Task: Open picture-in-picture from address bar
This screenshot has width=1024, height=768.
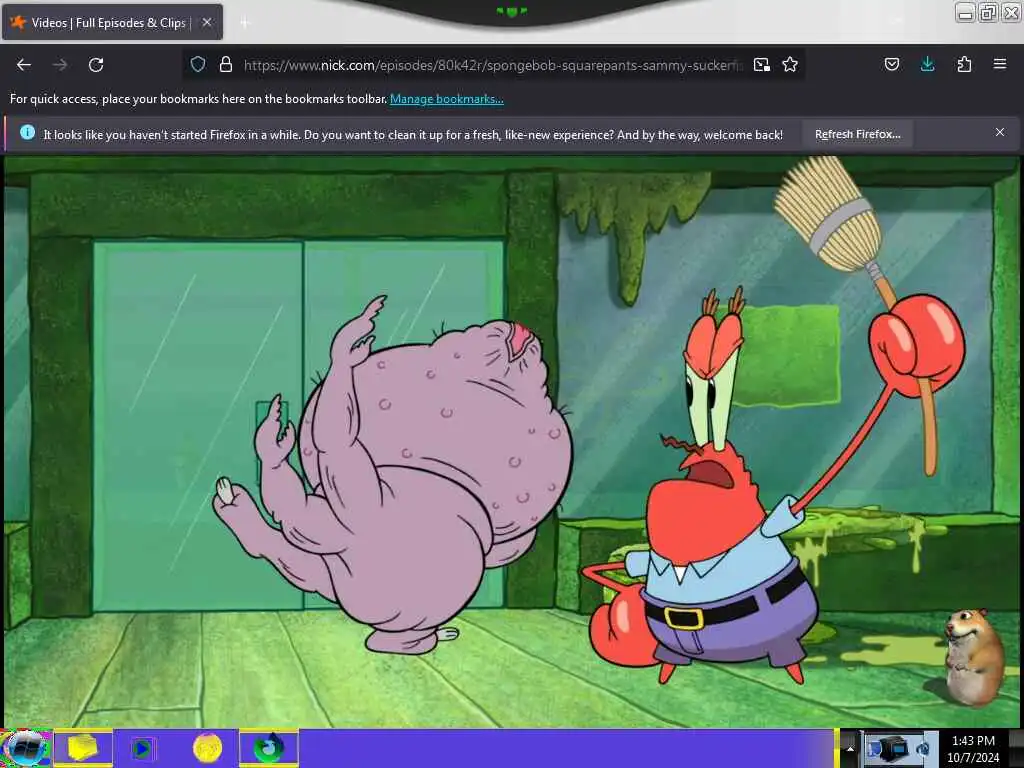Action: [x=761, y=65]
